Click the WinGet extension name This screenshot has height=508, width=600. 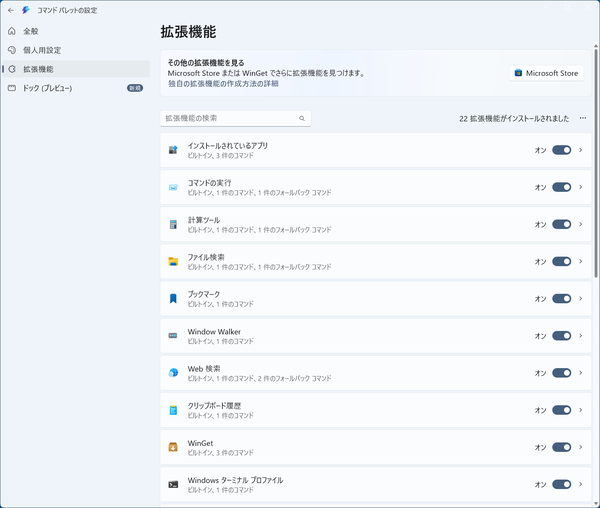pyautogui.click(x=200, y=443)
